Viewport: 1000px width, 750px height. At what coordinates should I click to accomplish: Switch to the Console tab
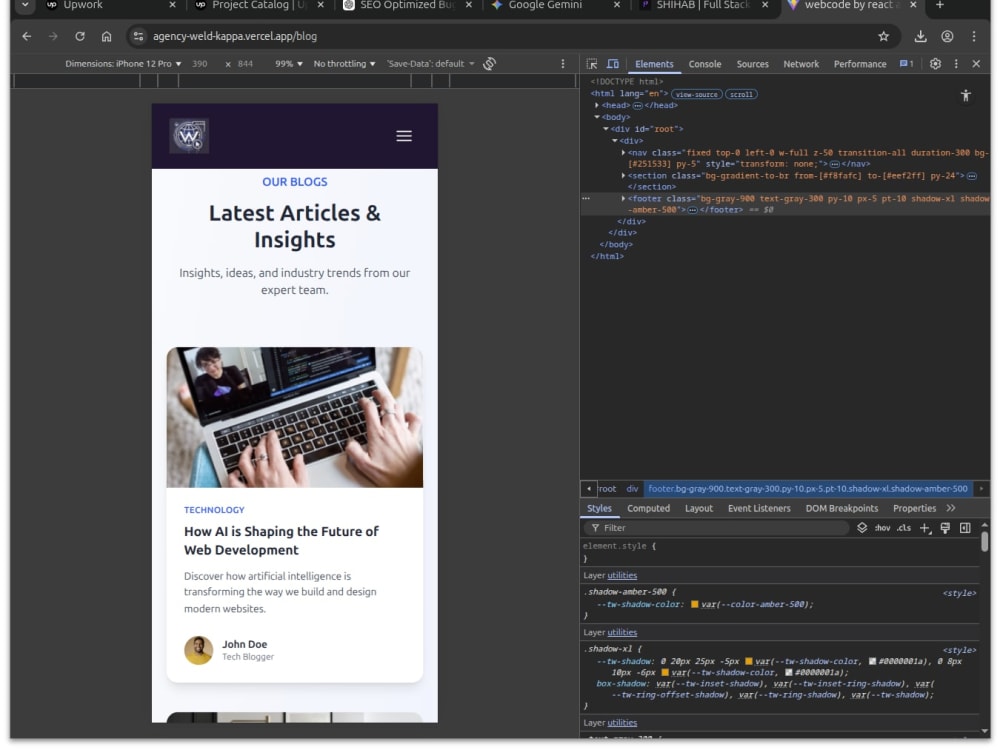pos(705,64)
